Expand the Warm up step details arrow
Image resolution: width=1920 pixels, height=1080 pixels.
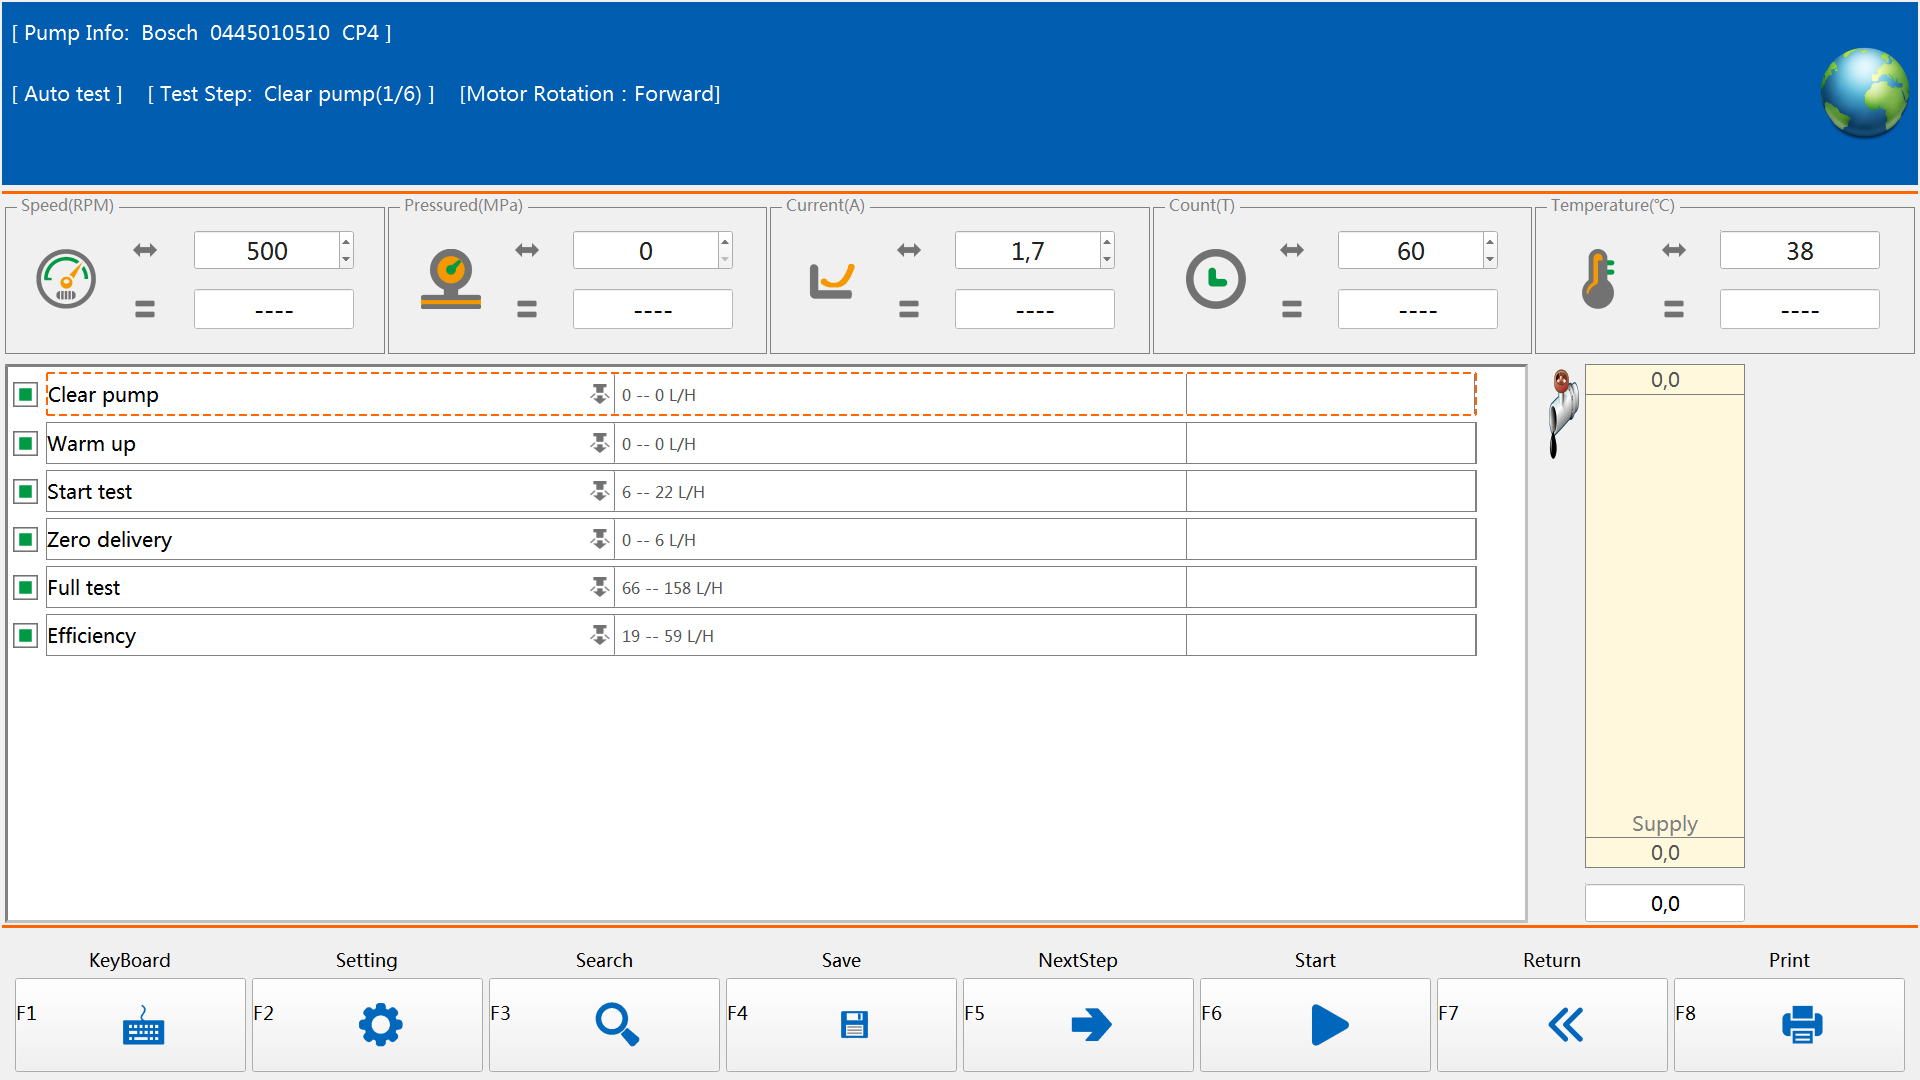click(x=599, y=443)
